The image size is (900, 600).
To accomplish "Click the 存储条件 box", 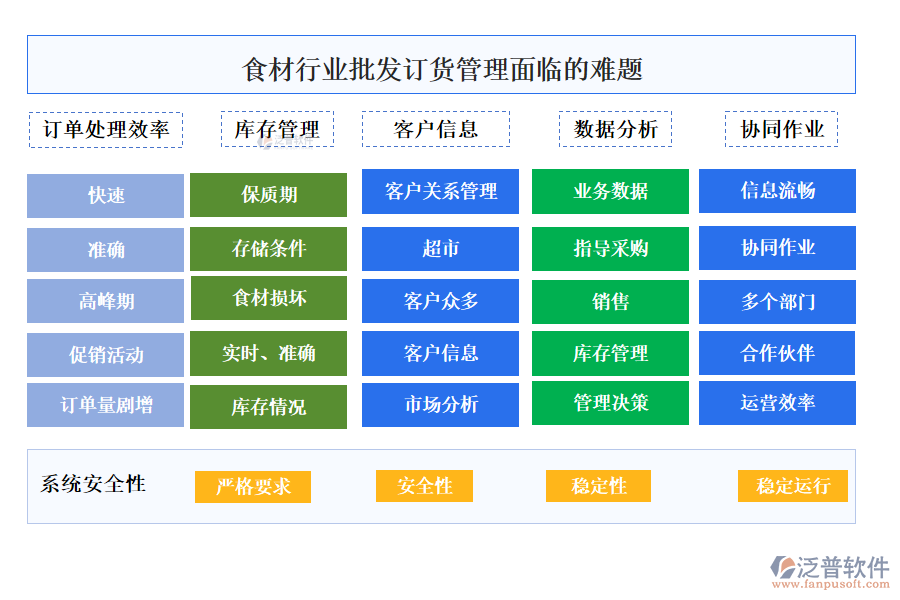I will pos(269,249).
